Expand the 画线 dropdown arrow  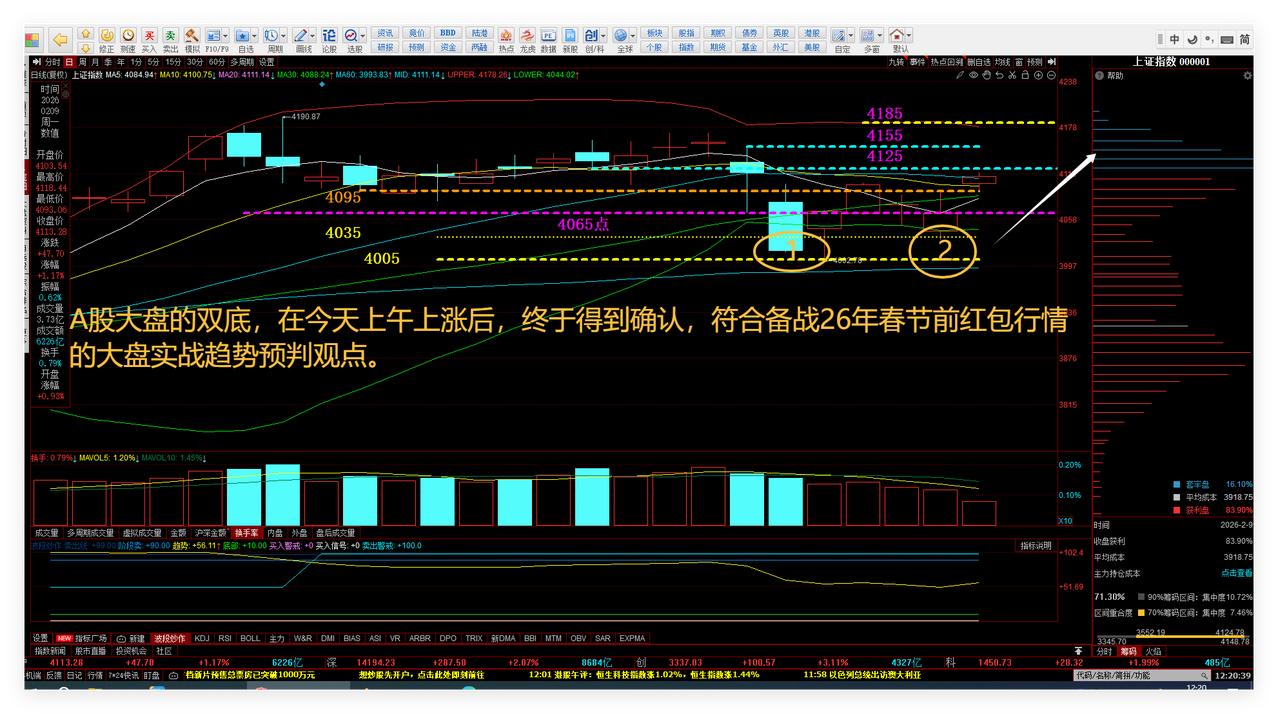tap(312, 35)
